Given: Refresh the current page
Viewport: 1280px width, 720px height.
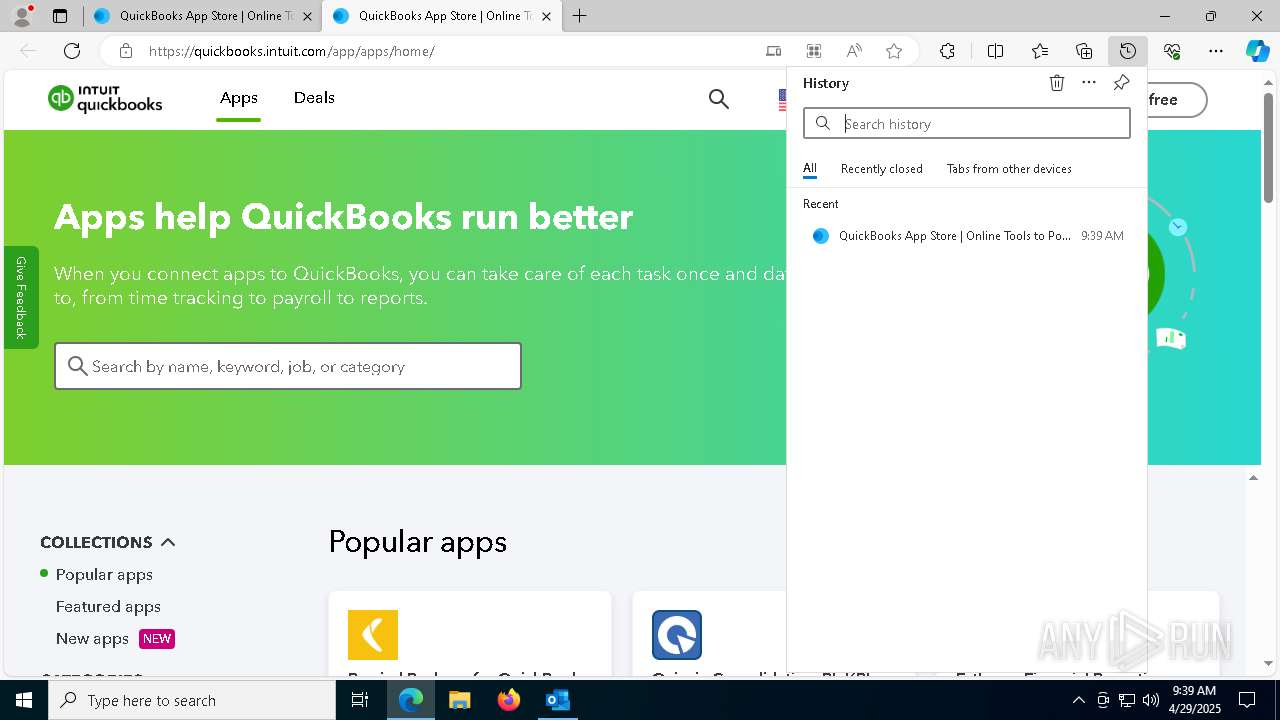Looking at the screenshot, I should coord(72,51).
